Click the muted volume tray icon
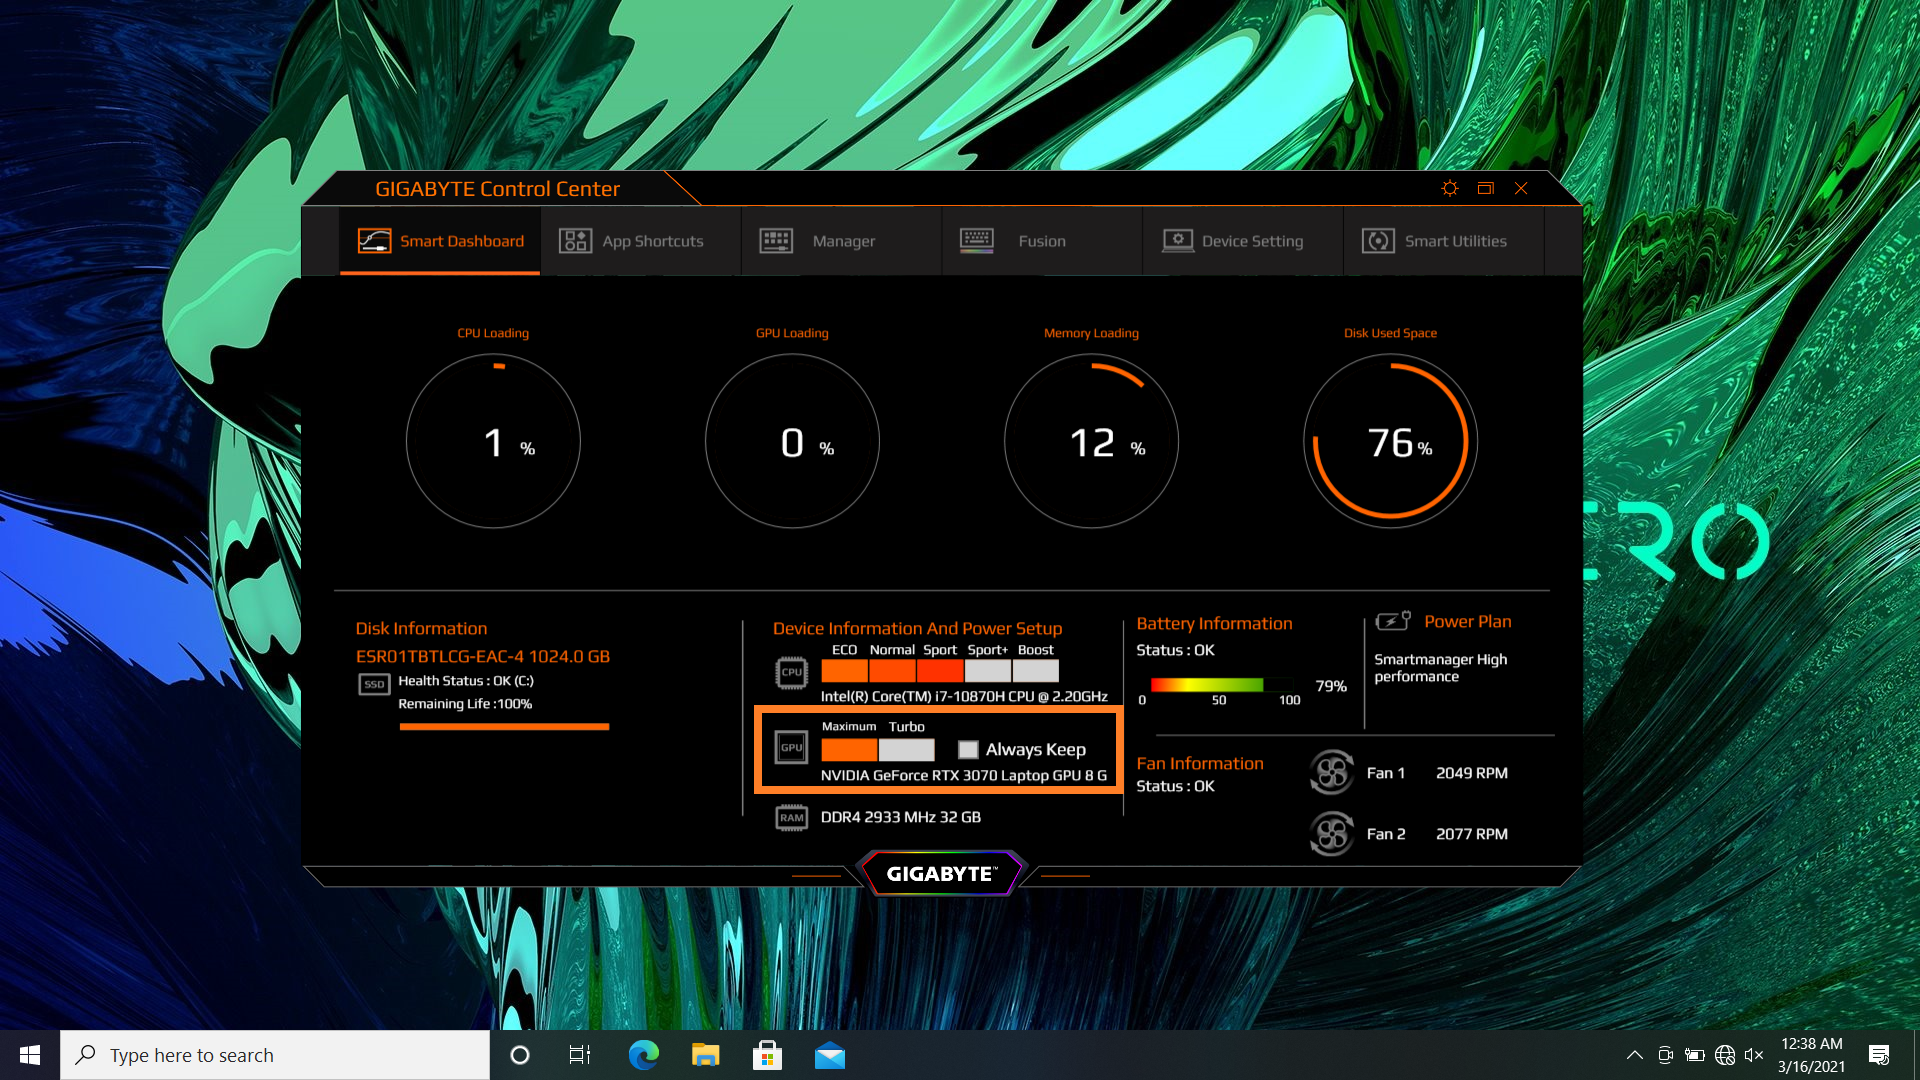This screenshot has width=1920, height=1080. (1754, 1055)
